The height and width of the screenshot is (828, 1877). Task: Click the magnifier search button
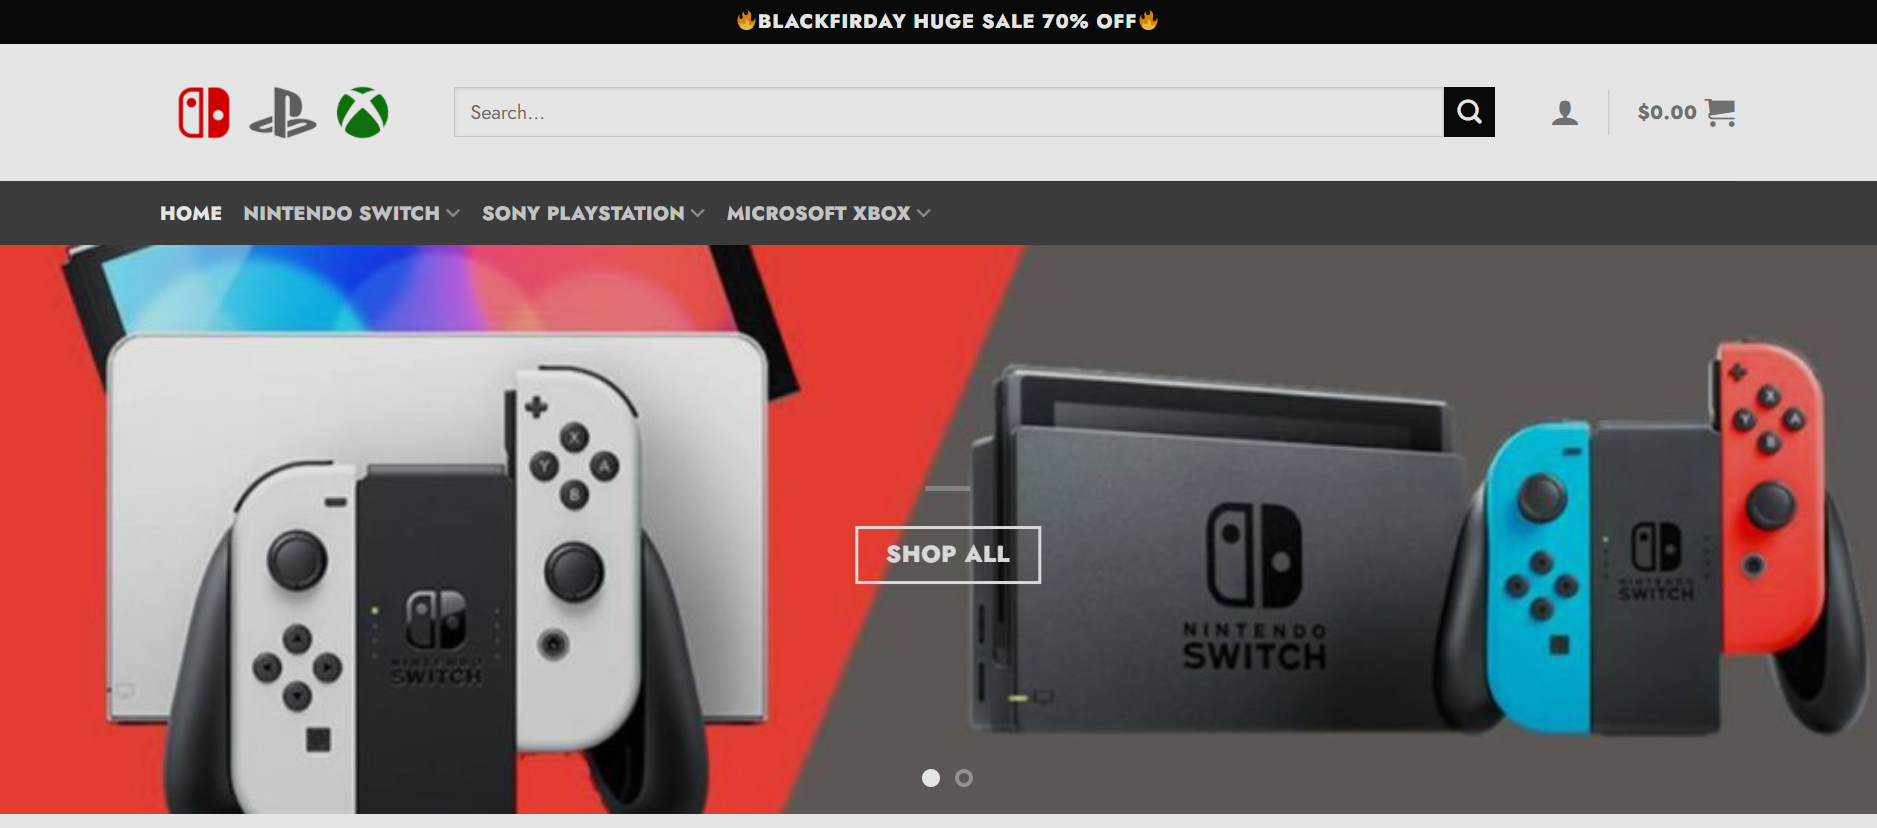pyautogui.click(x=1469, y=112)
